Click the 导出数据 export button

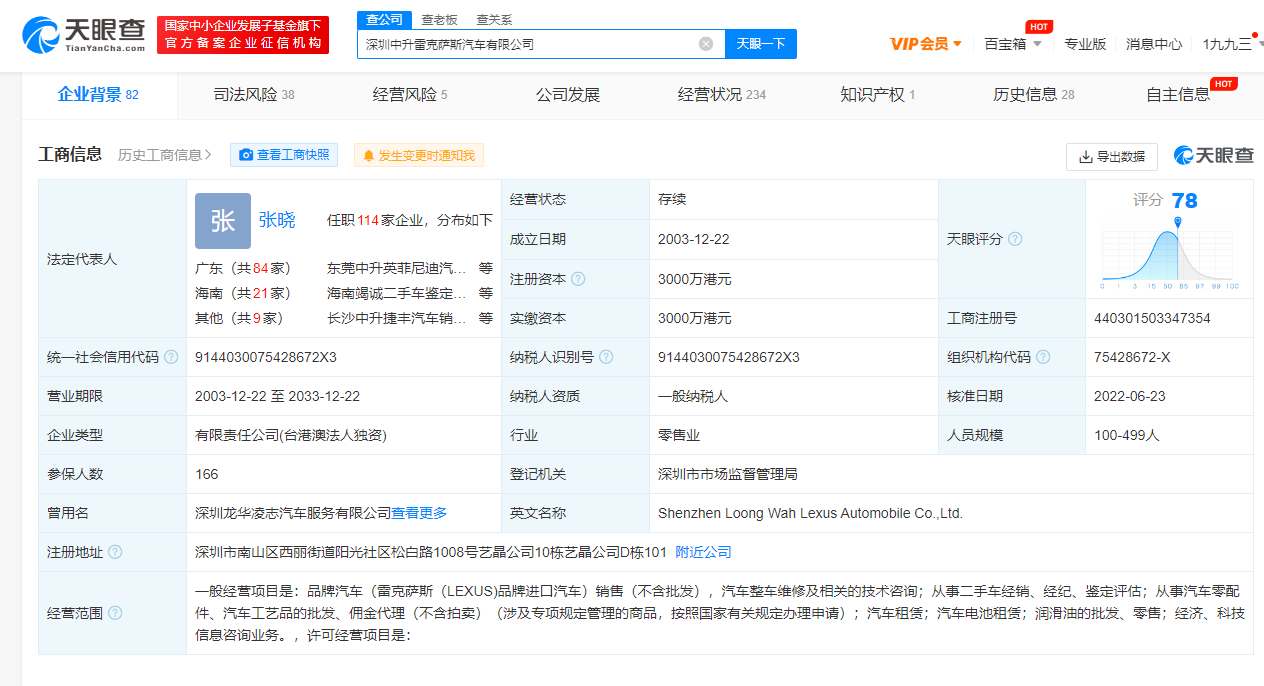[1112, 157]
